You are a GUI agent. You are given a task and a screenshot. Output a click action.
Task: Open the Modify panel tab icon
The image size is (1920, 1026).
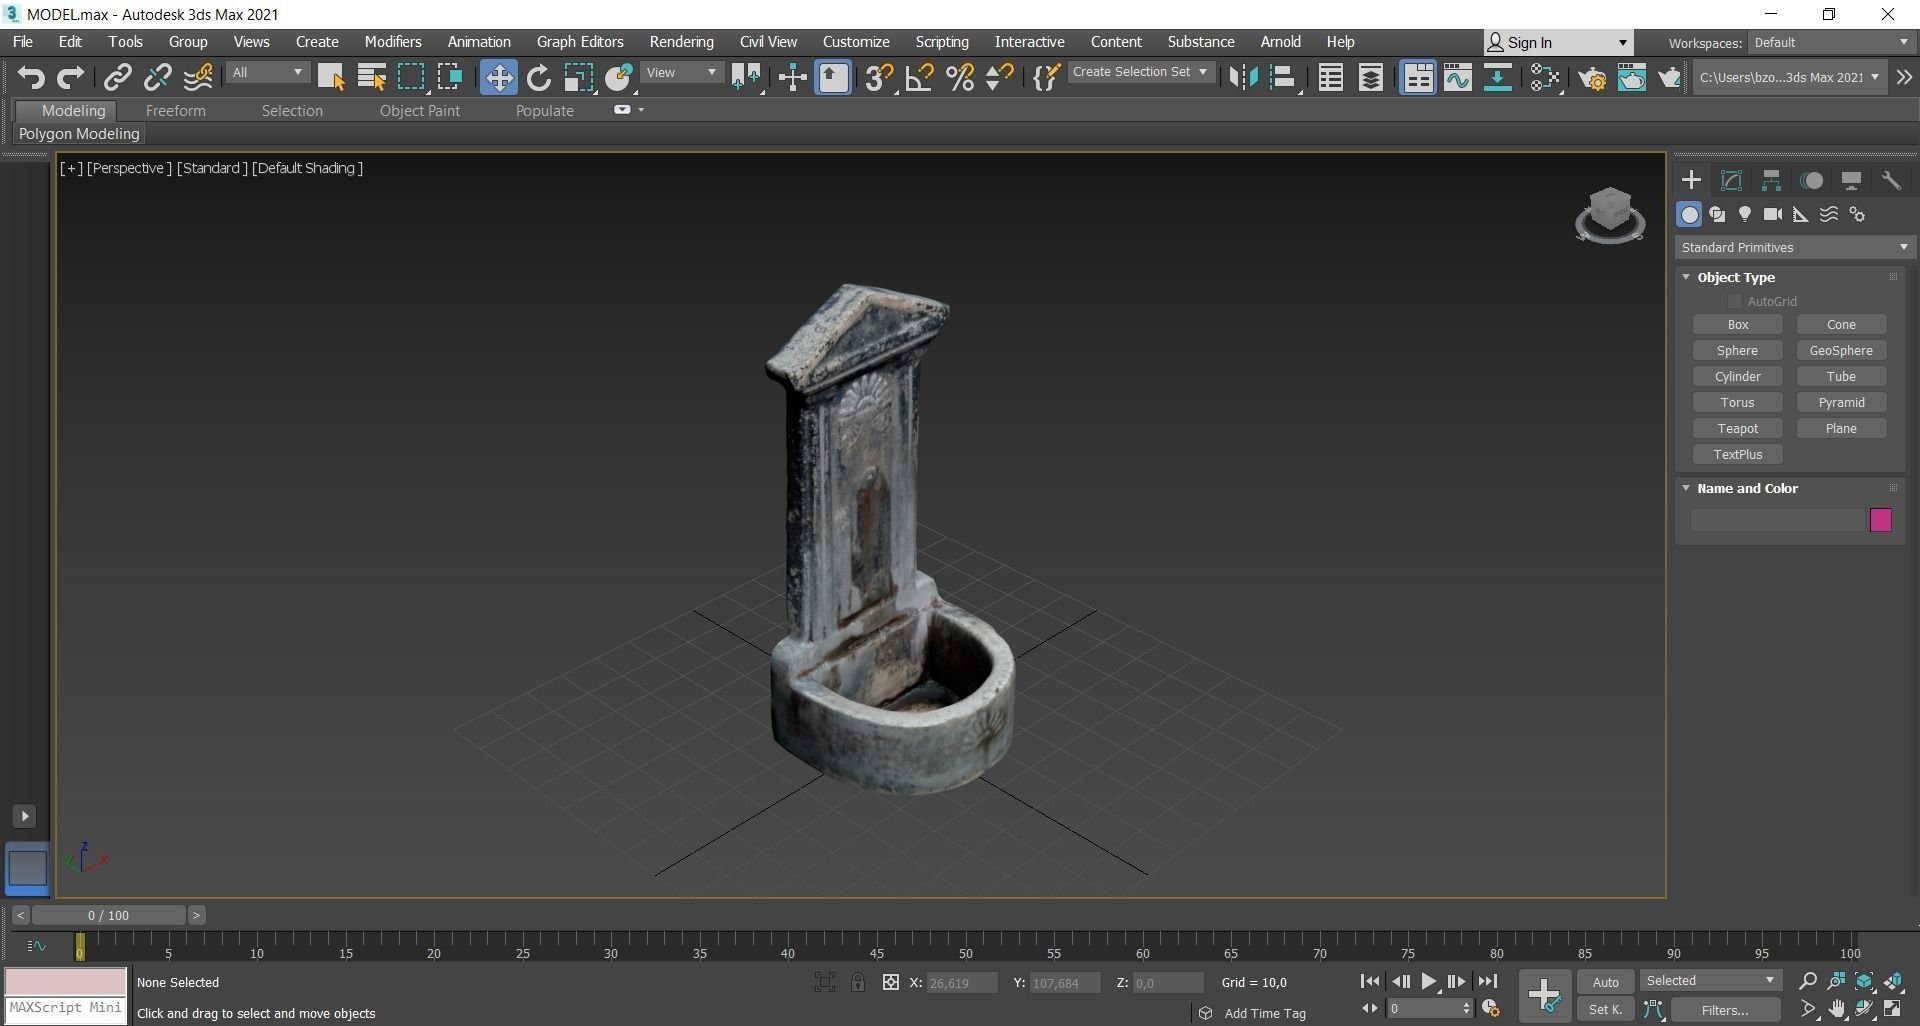click(1731, 180)
